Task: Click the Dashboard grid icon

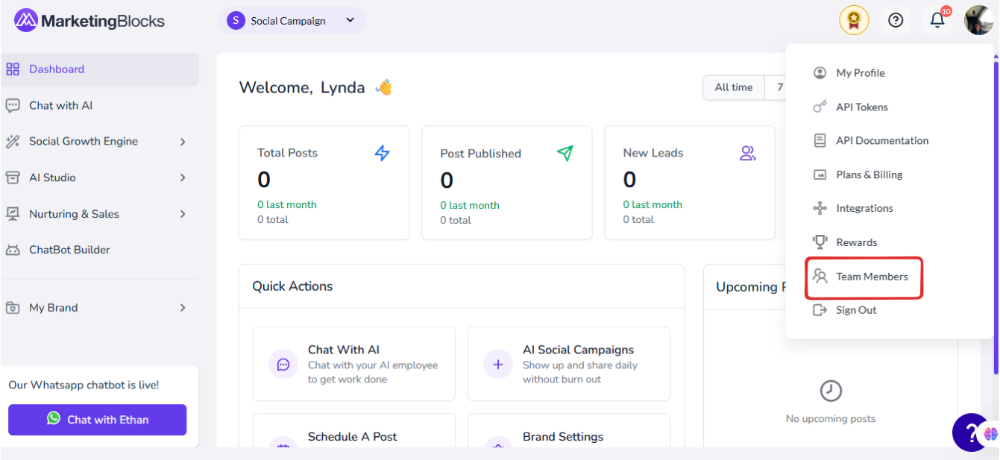Action: tap(13, 69)
